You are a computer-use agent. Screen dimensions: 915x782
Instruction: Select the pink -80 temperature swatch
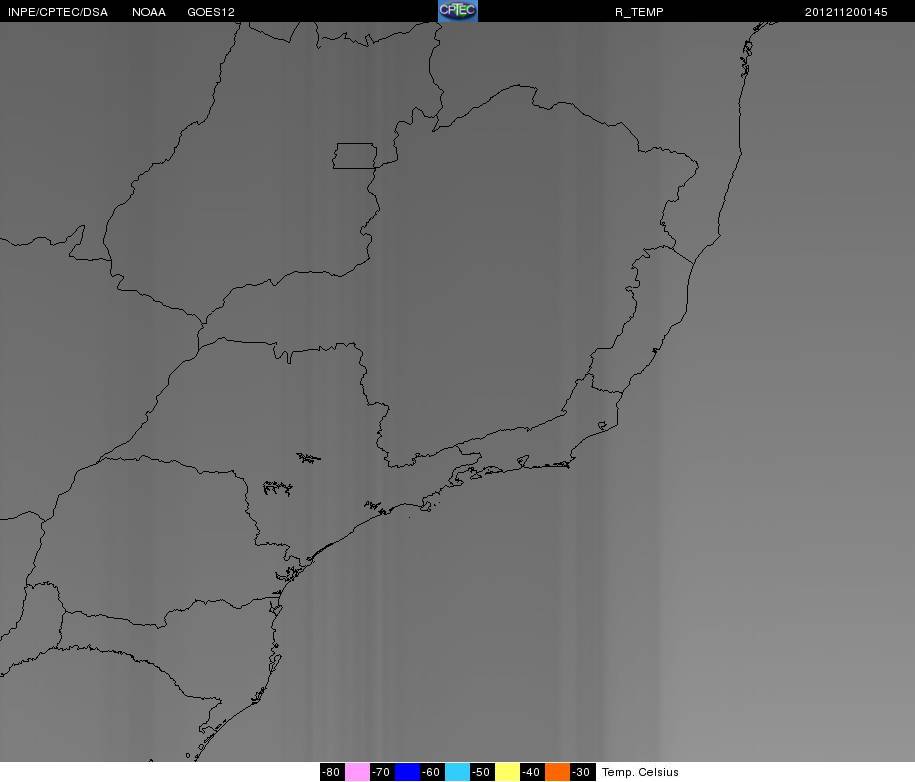[x=357, y=772]
